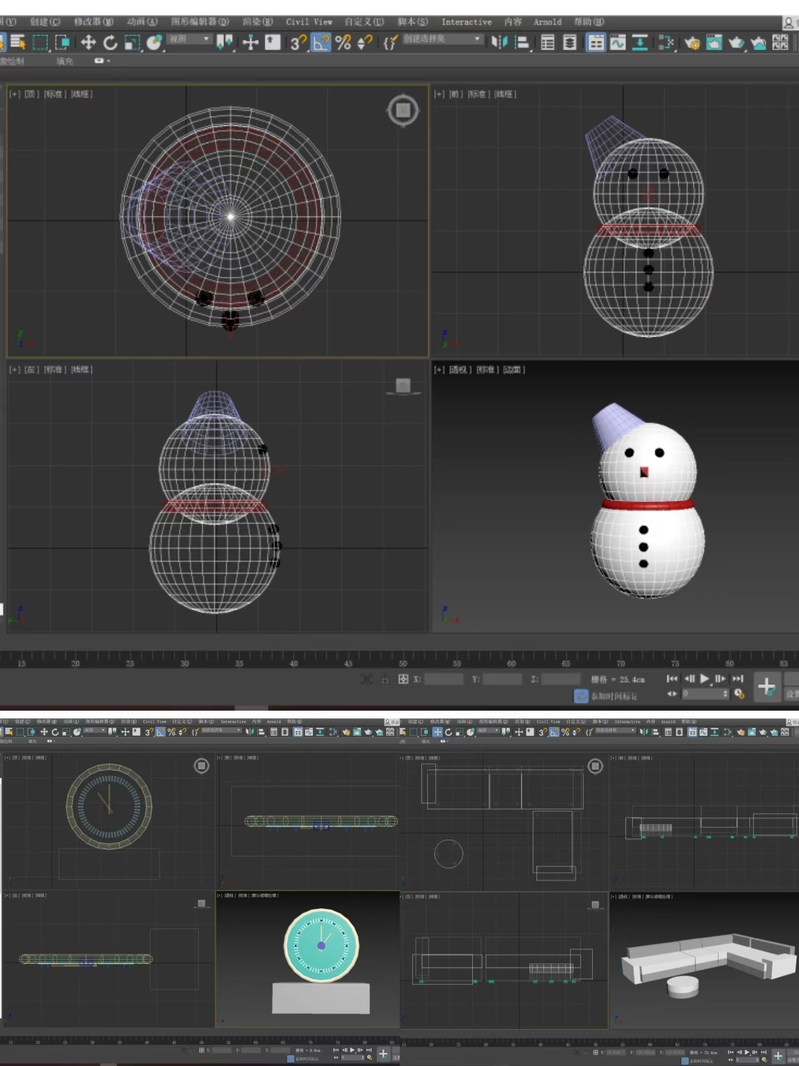Select the Move tool in the toolbar

88,42
